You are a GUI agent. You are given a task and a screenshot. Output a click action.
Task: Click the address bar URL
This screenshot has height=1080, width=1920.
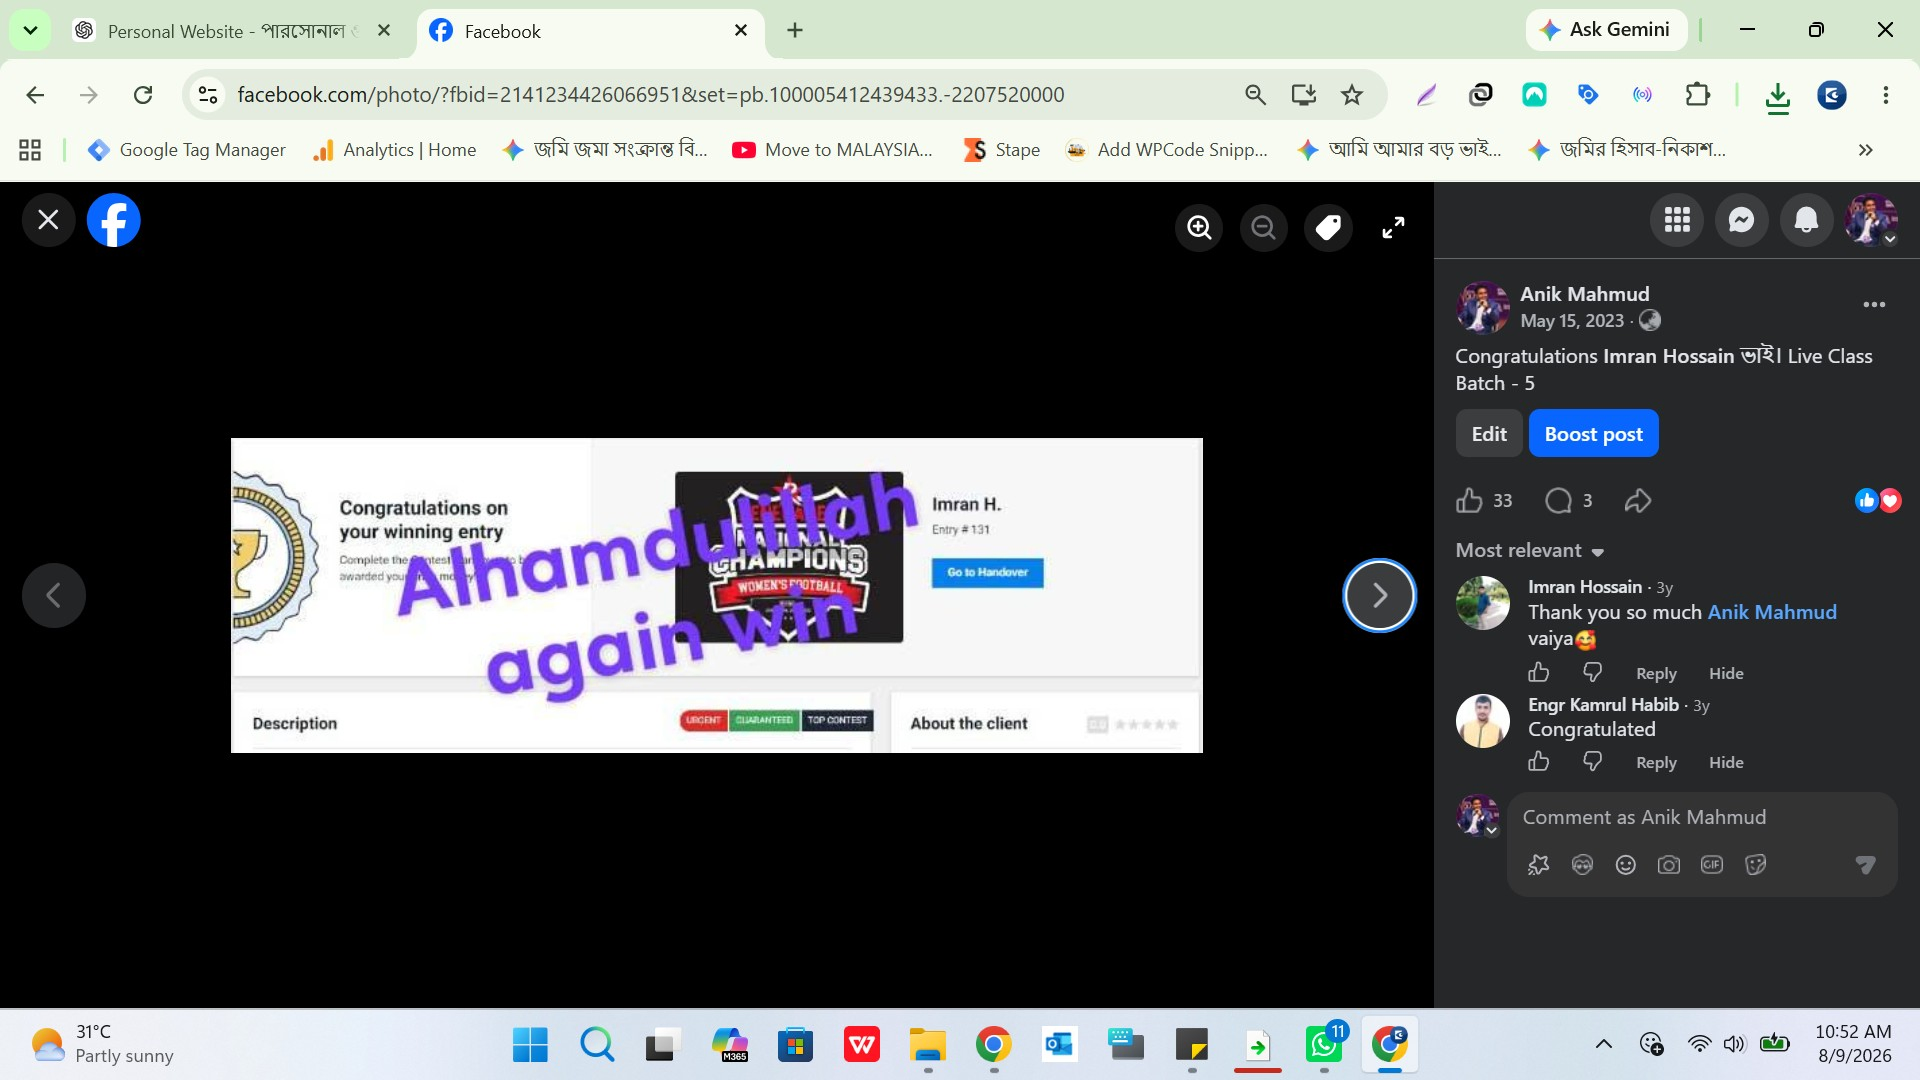[650, 95]
